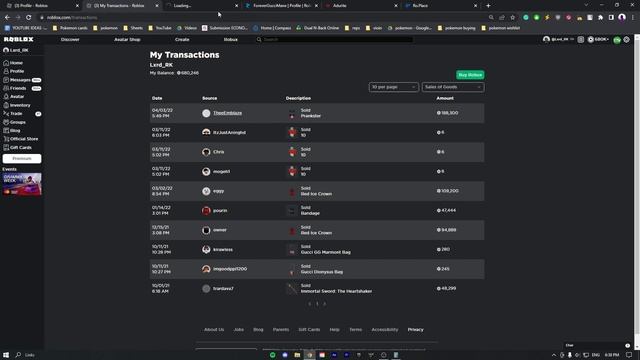Viewport: 640px width, 360px height.
Task: Click the Premium button in the sidebar
Action: (22, 158)
